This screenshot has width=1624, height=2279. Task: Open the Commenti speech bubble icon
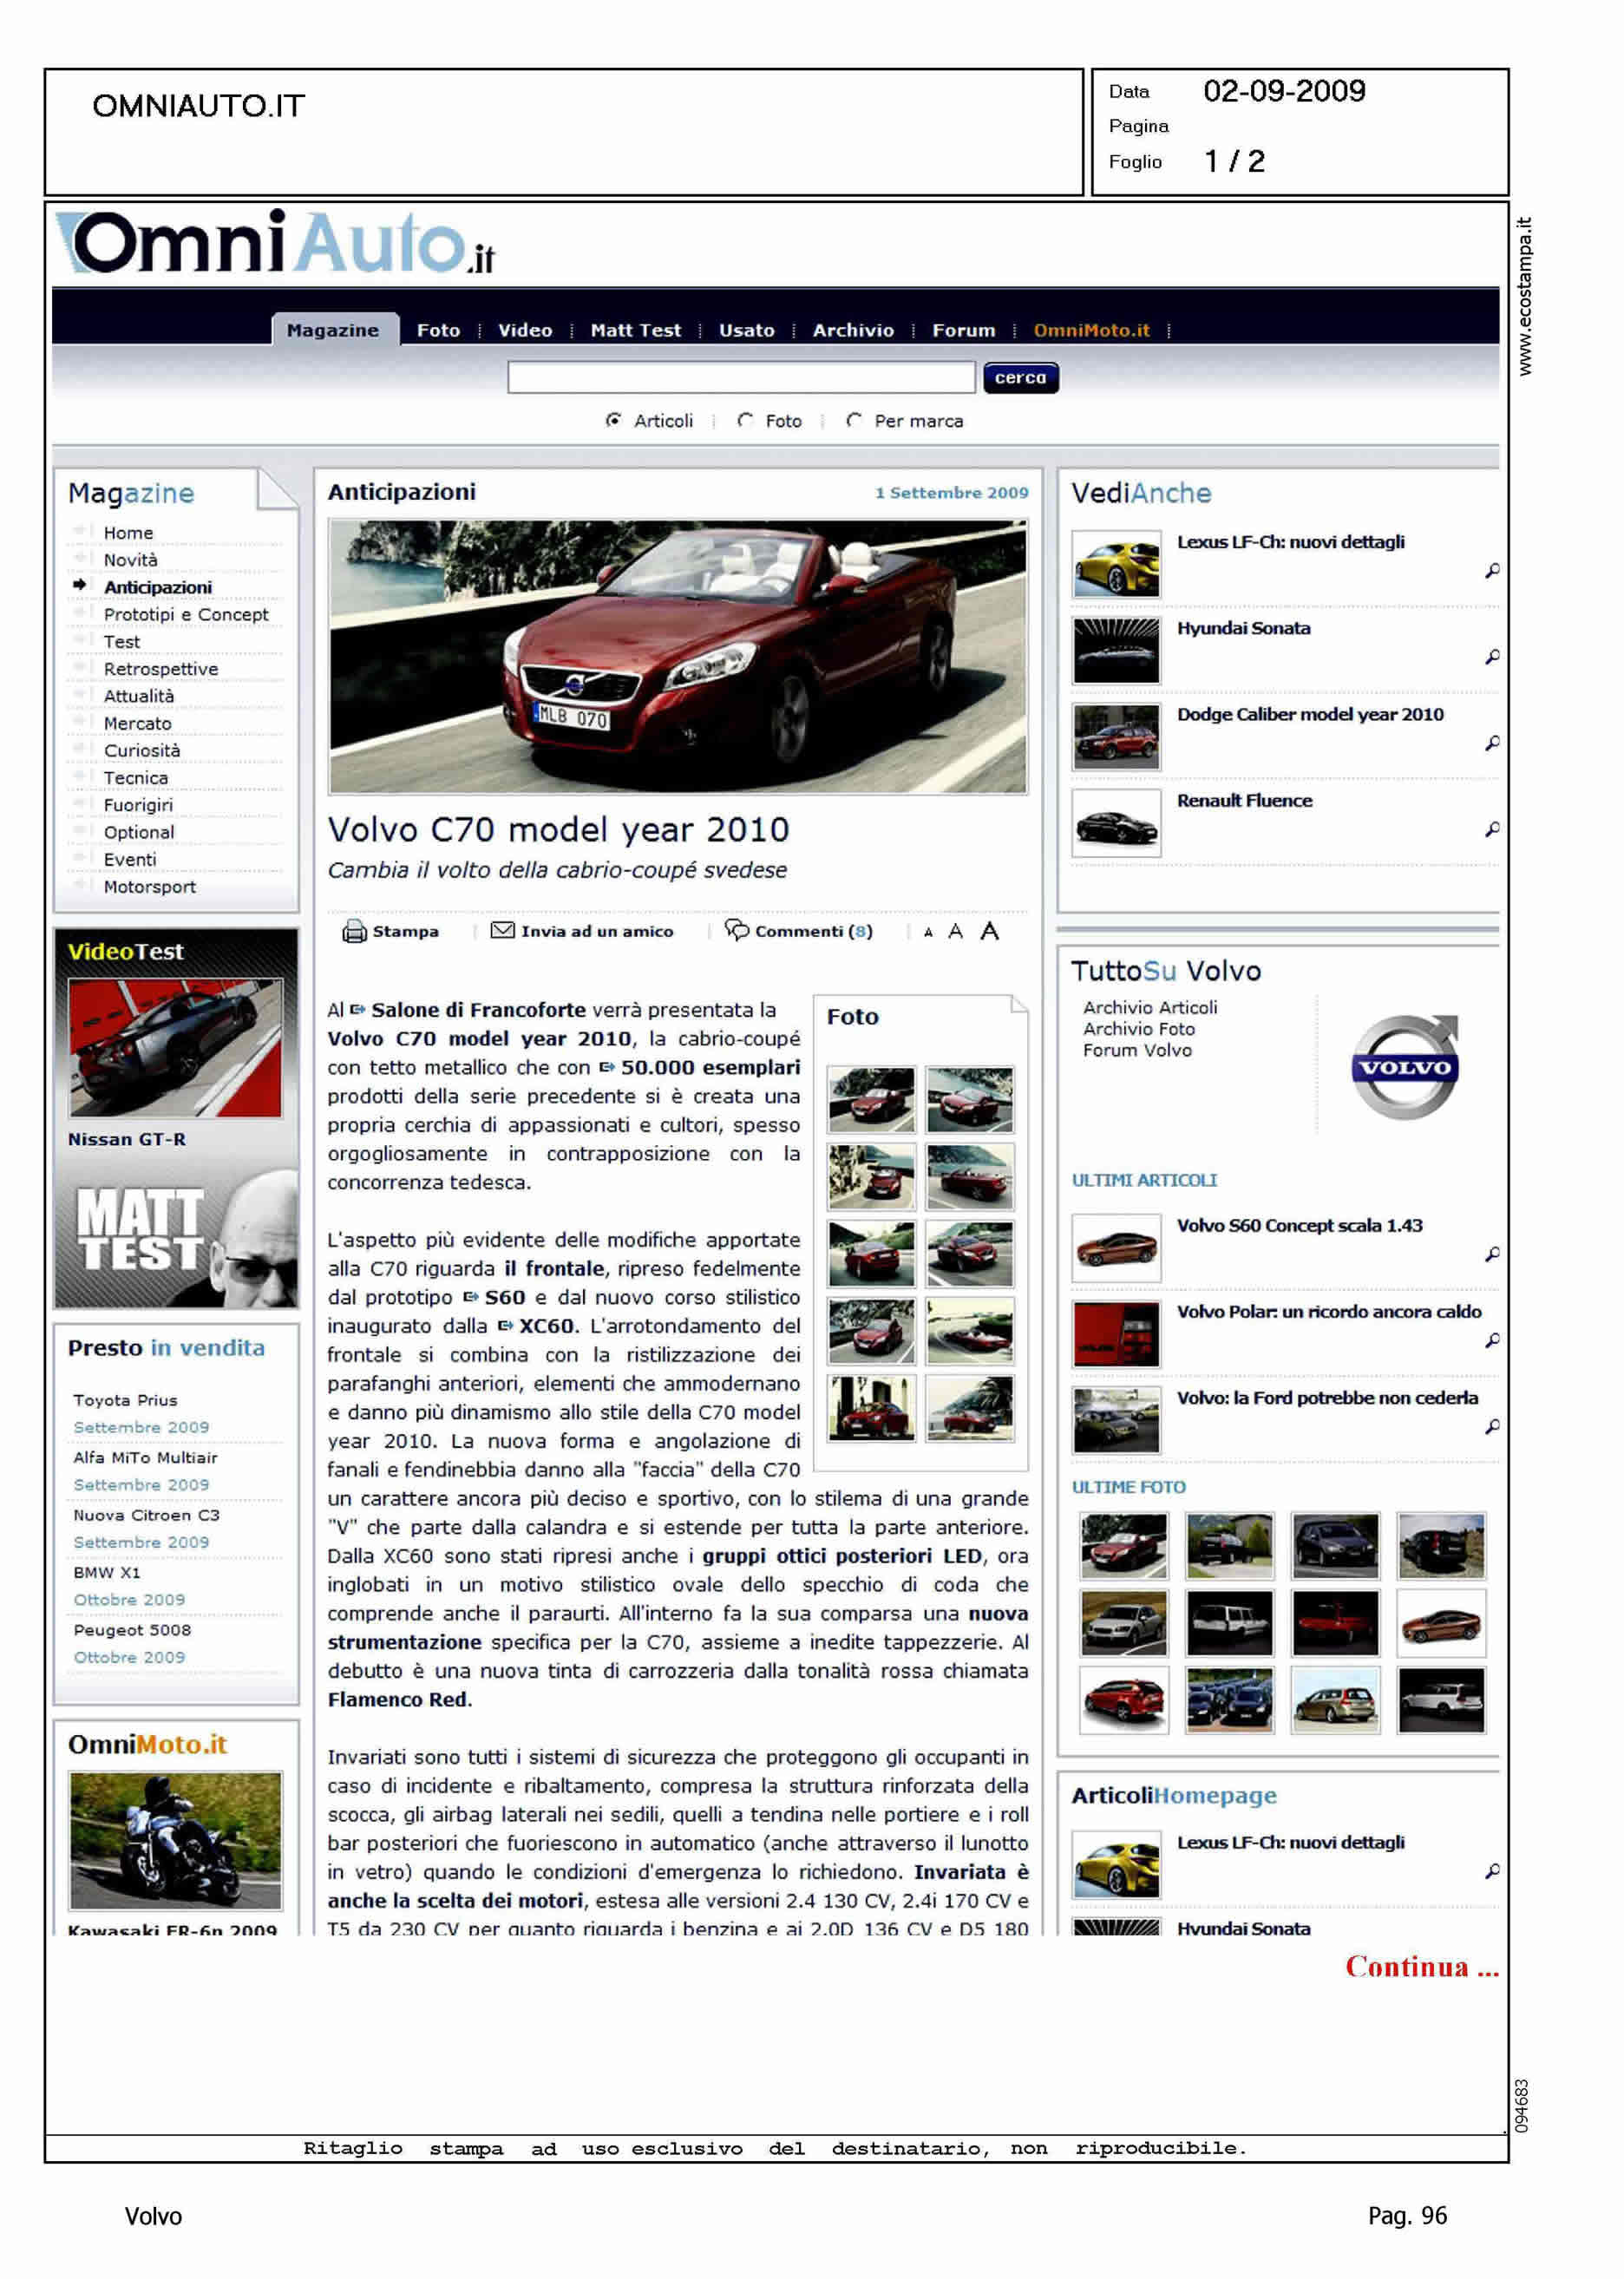[x=737, y=930]
